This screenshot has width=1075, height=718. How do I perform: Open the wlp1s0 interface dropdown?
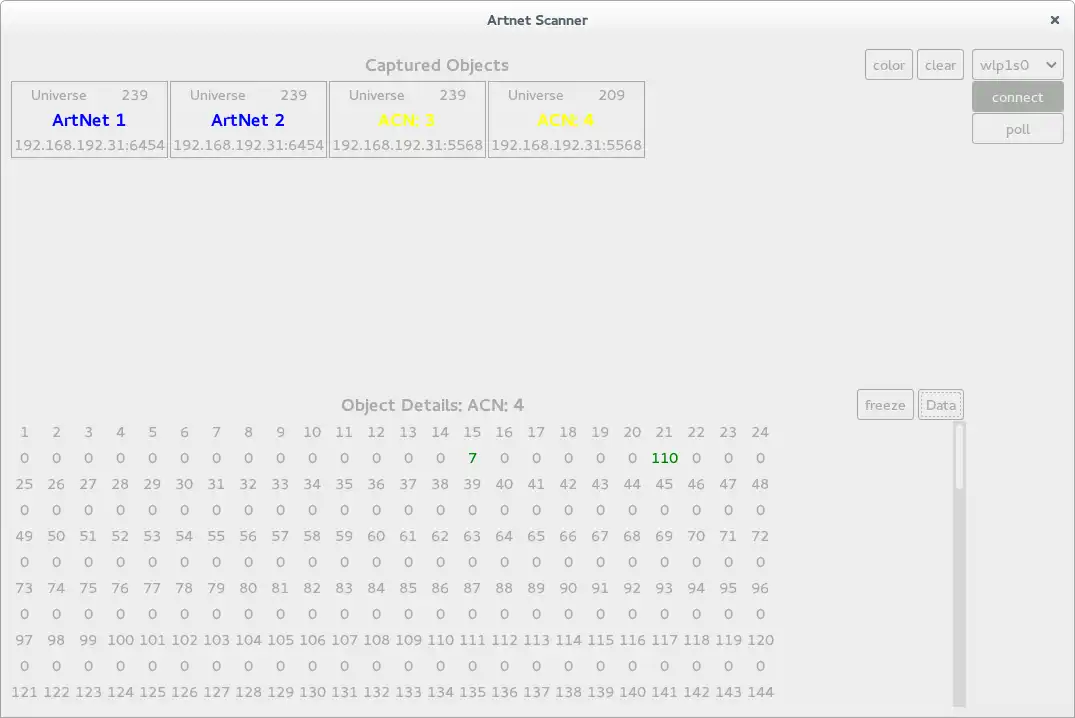[1017, 65]
